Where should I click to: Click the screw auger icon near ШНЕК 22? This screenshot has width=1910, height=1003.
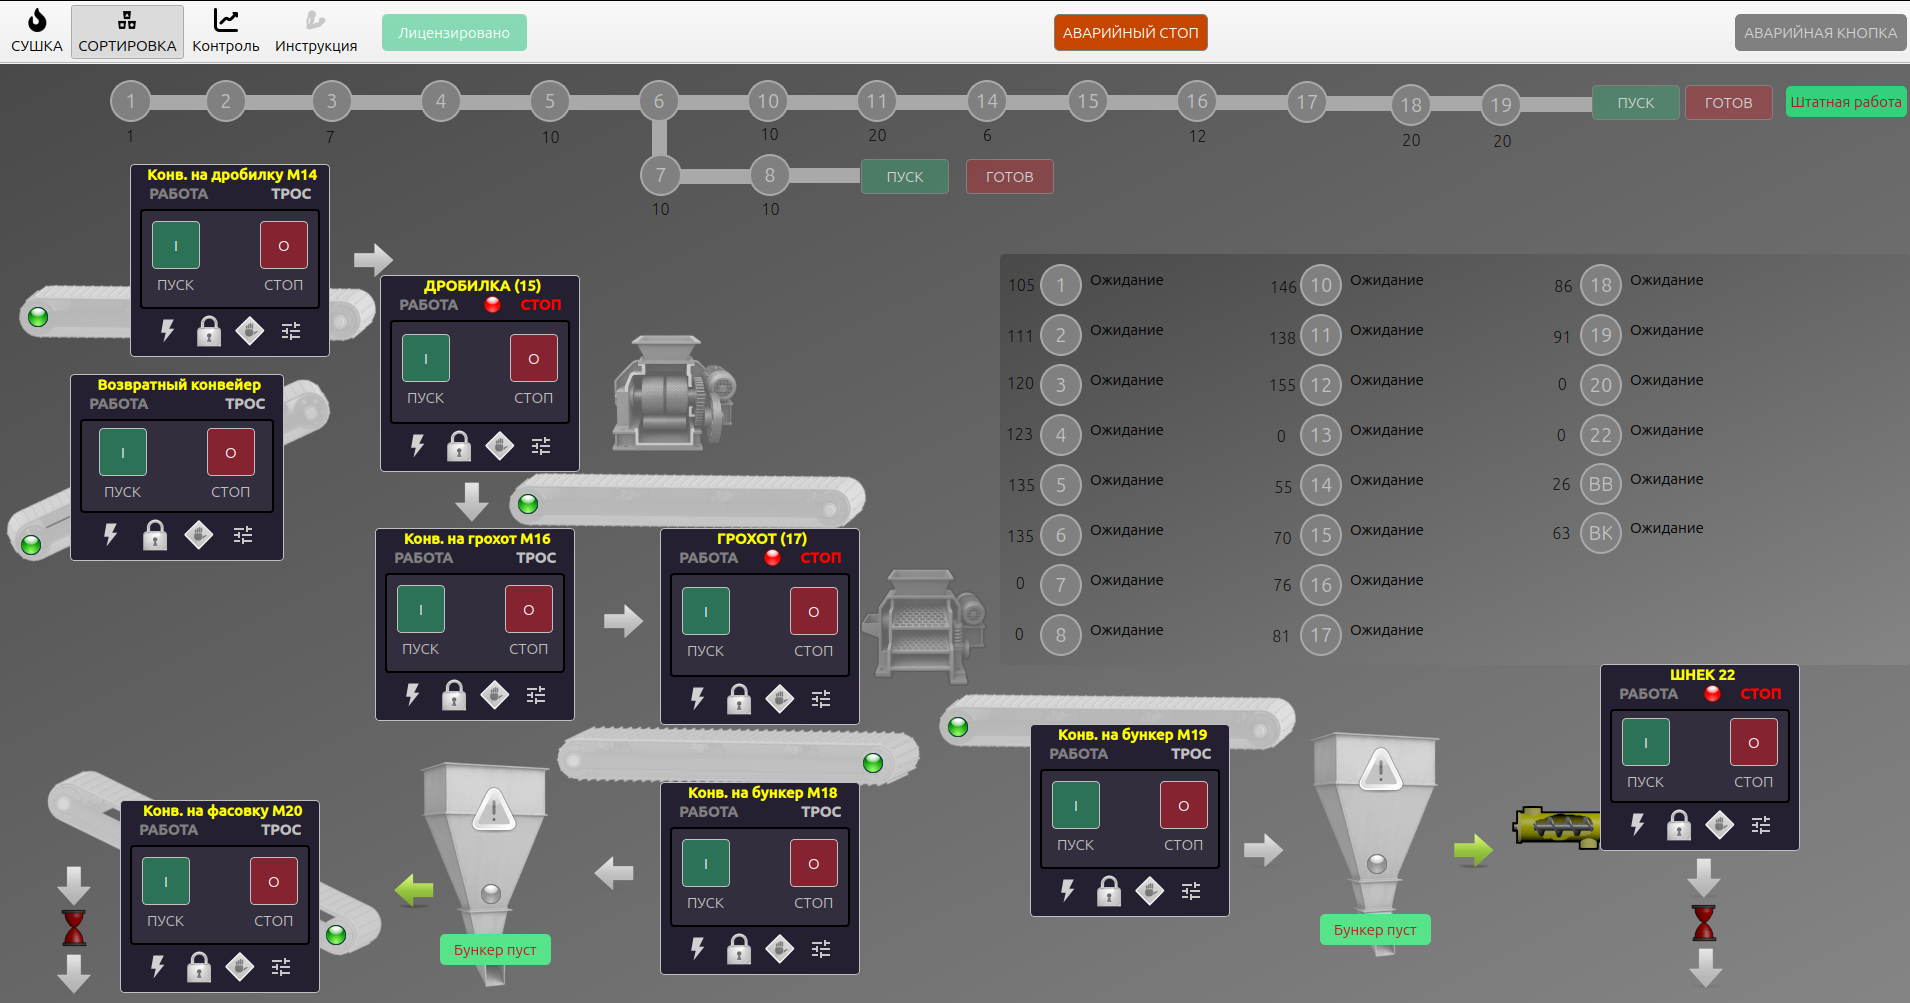click(1556, 827)
